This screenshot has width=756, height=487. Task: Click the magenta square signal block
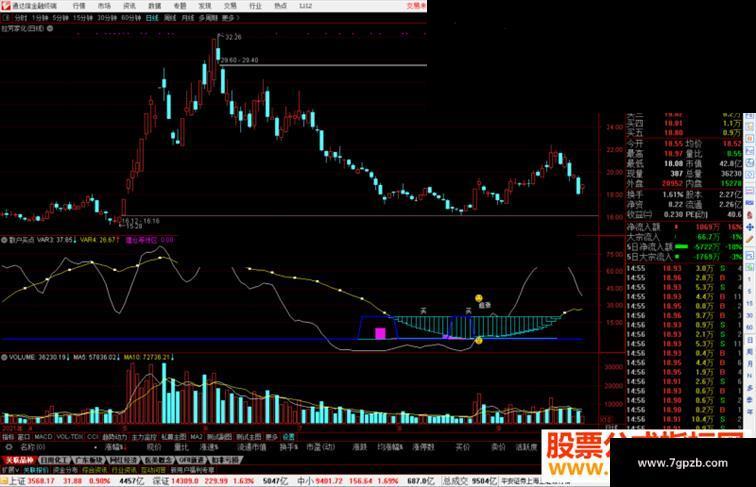coord(380,333)
